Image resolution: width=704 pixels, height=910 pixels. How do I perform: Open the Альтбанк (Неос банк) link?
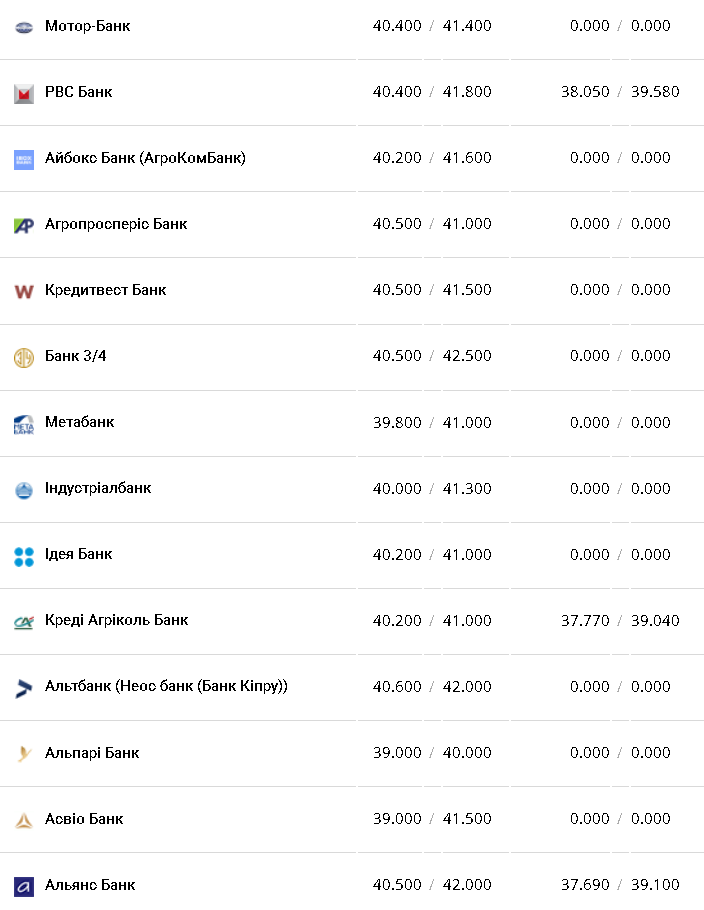click(166, 686)
